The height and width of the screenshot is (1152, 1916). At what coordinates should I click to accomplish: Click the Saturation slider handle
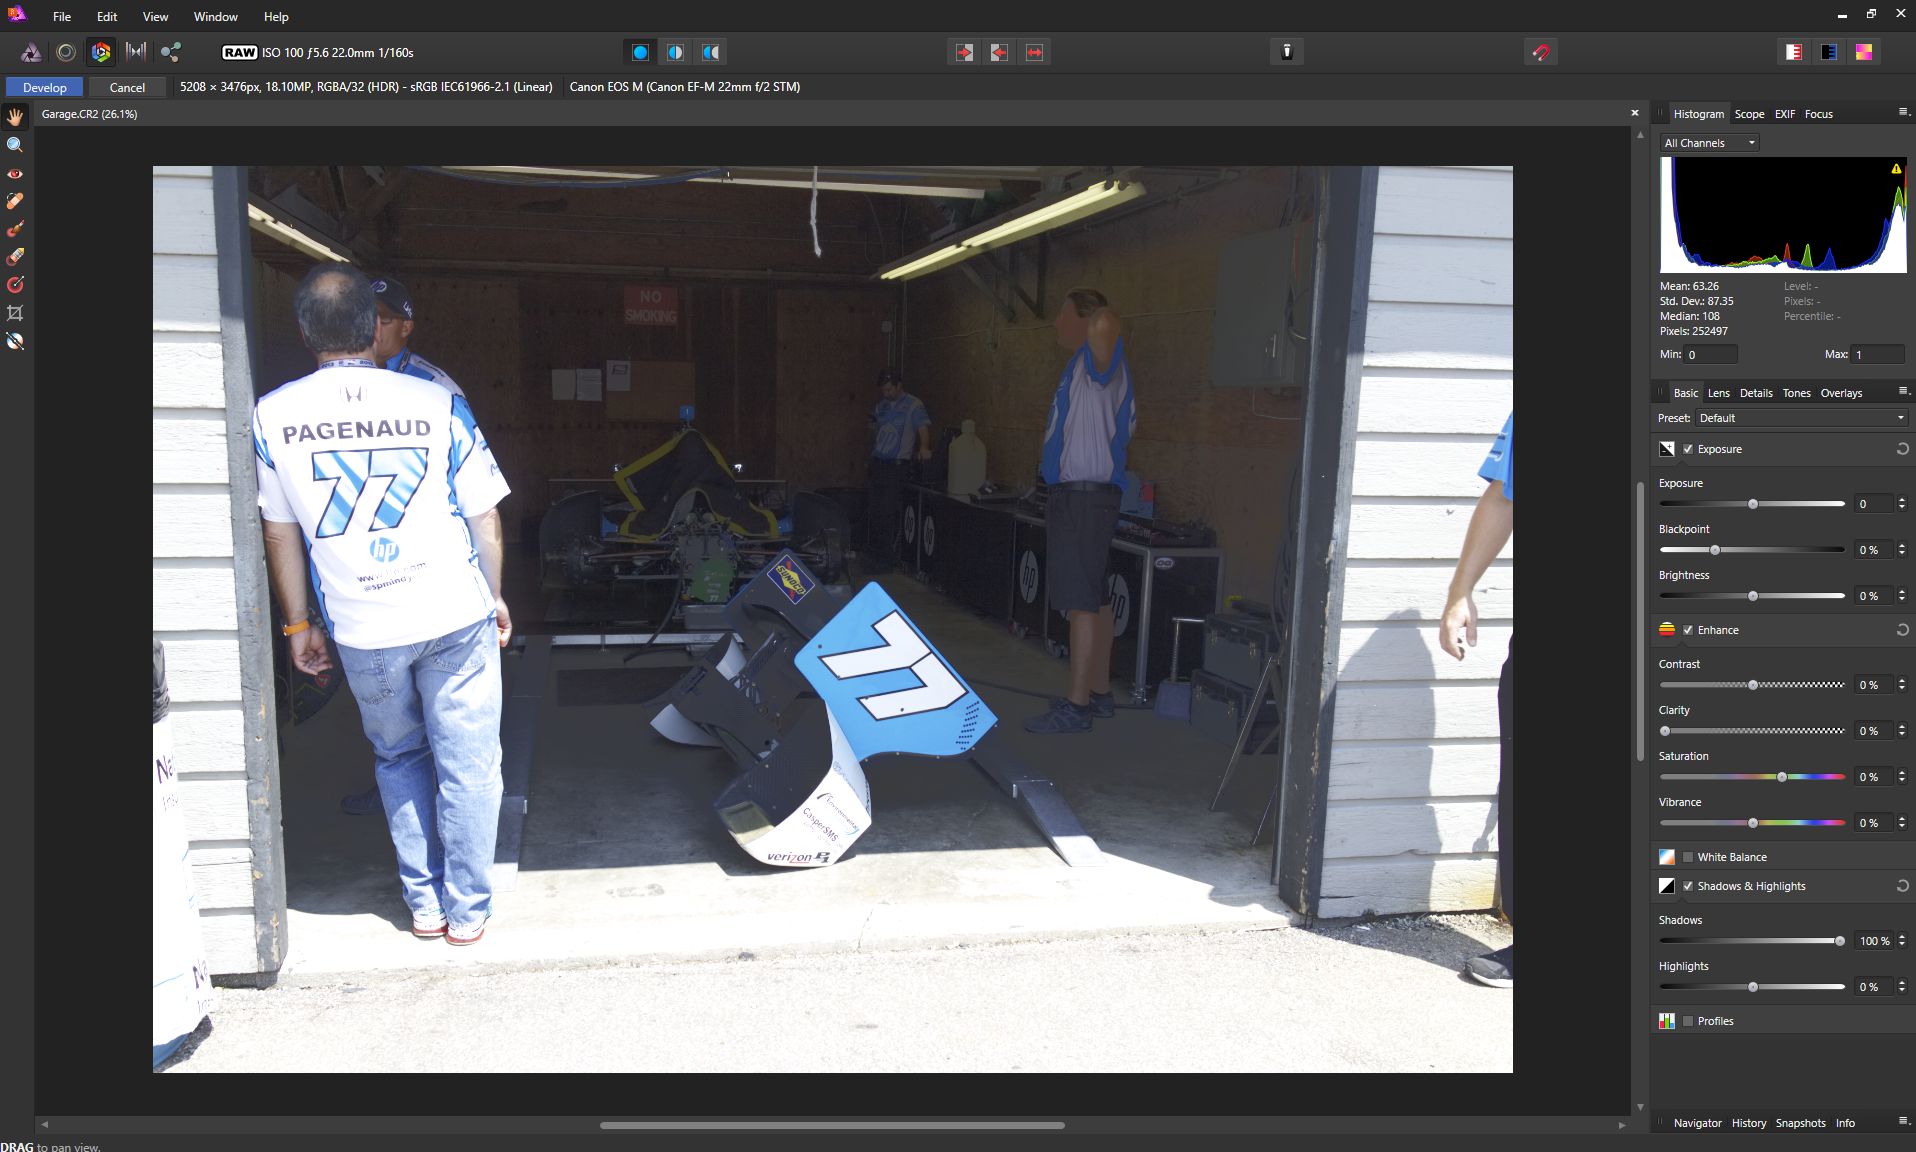(1781, 777)
